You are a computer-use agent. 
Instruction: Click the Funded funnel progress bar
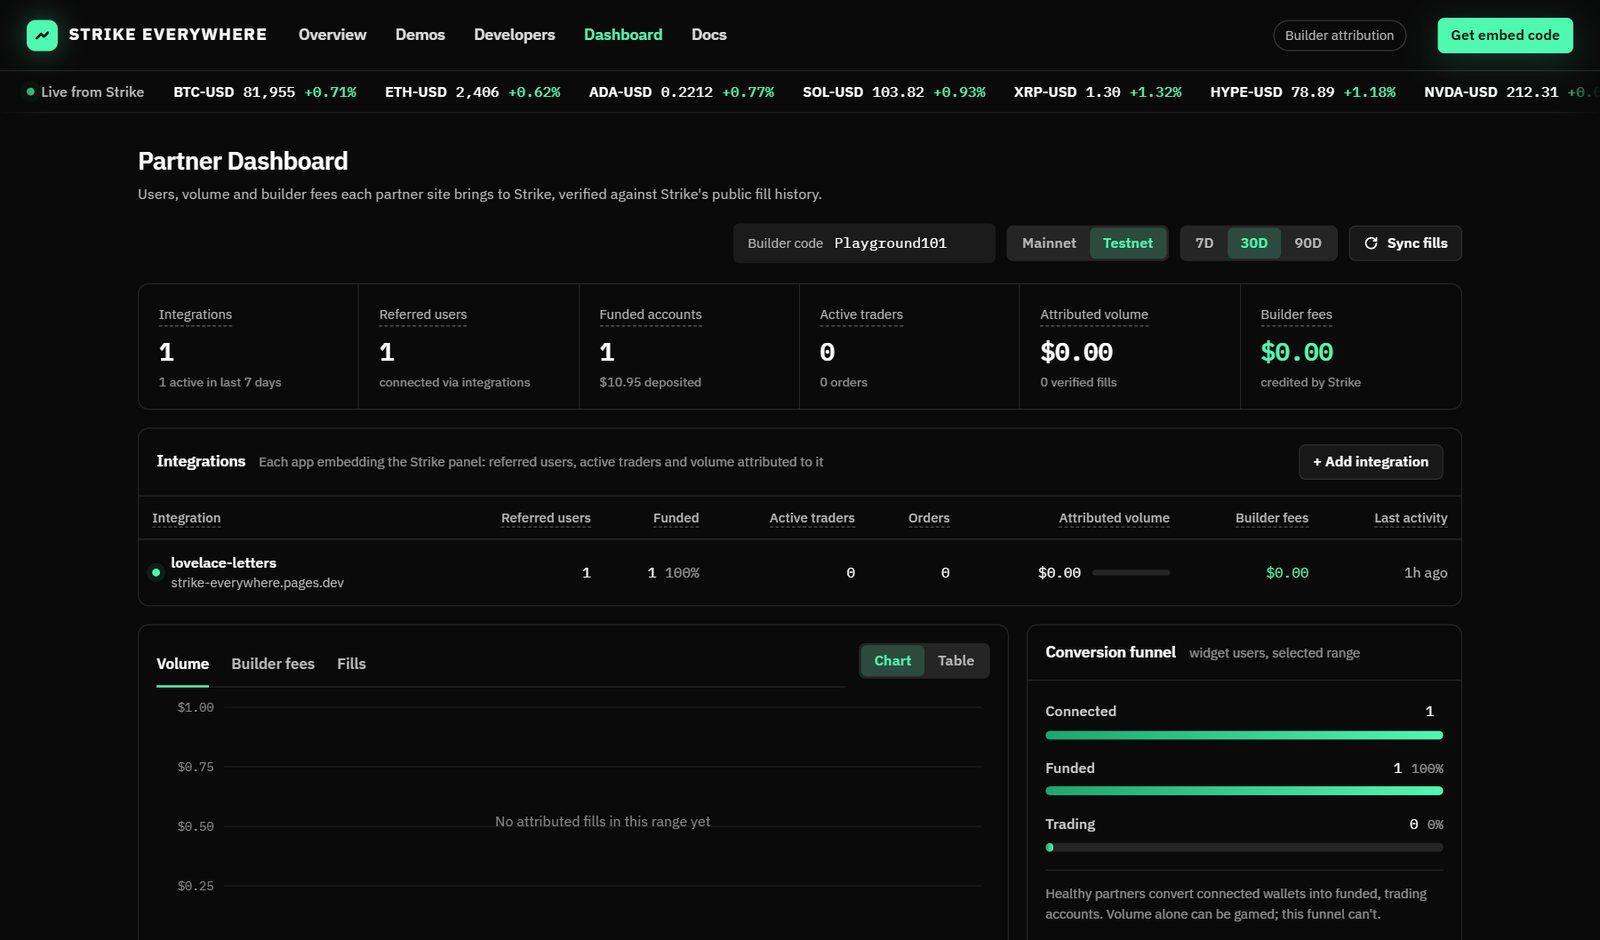tap(1244, 791)
